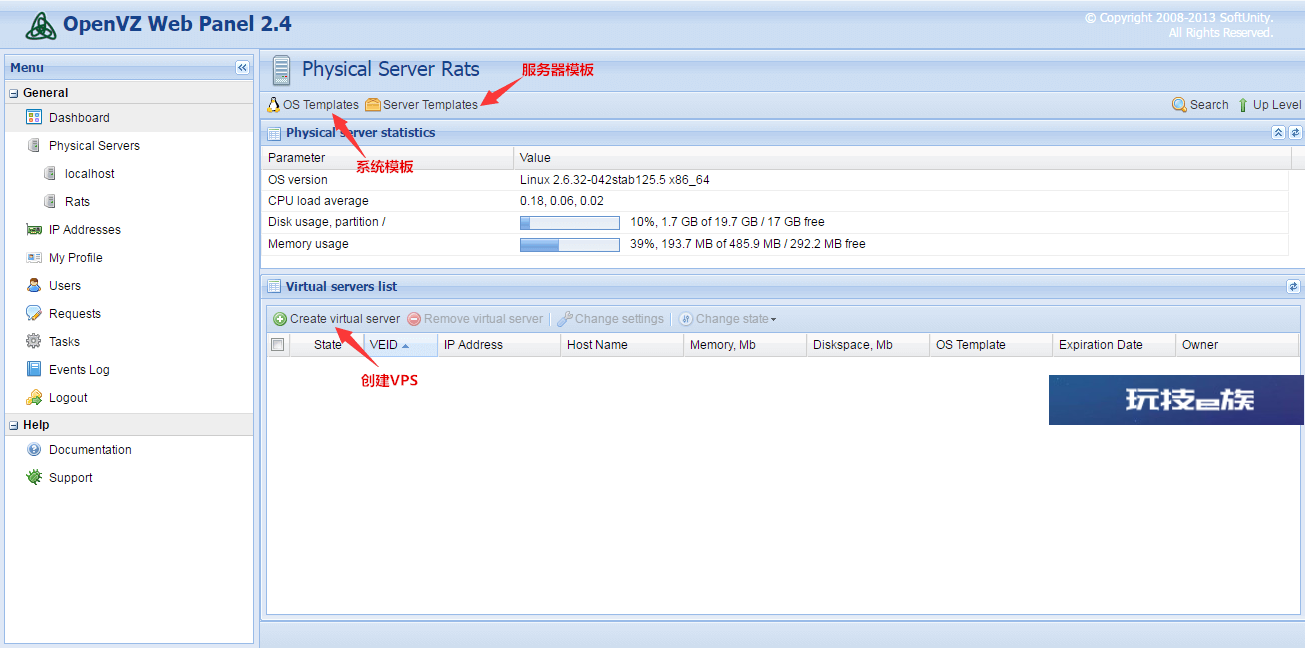Click the green Create virtual server plus icon

(x=280, y=319)
